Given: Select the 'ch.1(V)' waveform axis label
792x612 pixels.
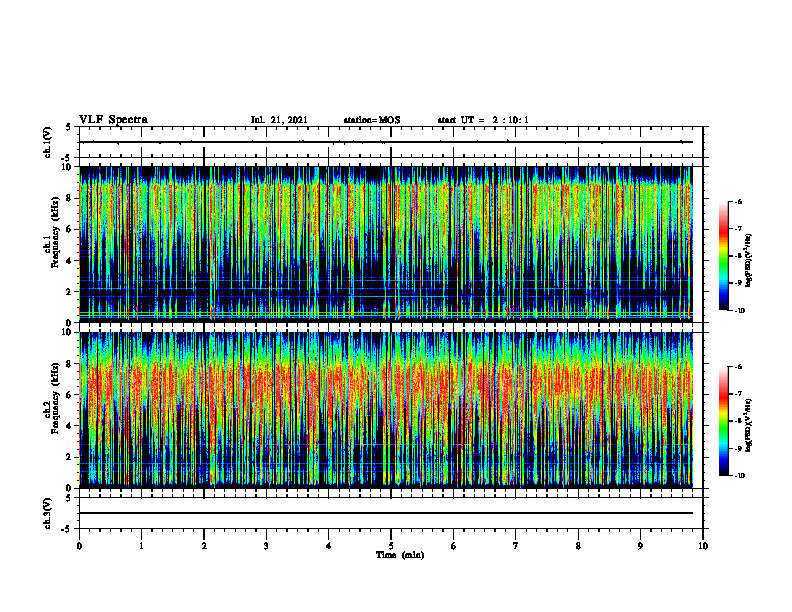Looking at the screenshot, I should 47,142.
